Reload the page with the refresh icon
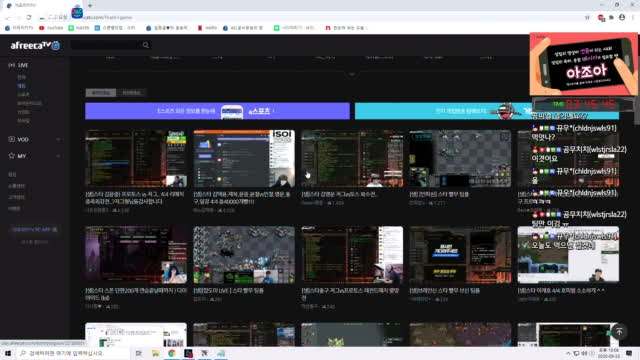The image size is (640, 360). (29, 18)
